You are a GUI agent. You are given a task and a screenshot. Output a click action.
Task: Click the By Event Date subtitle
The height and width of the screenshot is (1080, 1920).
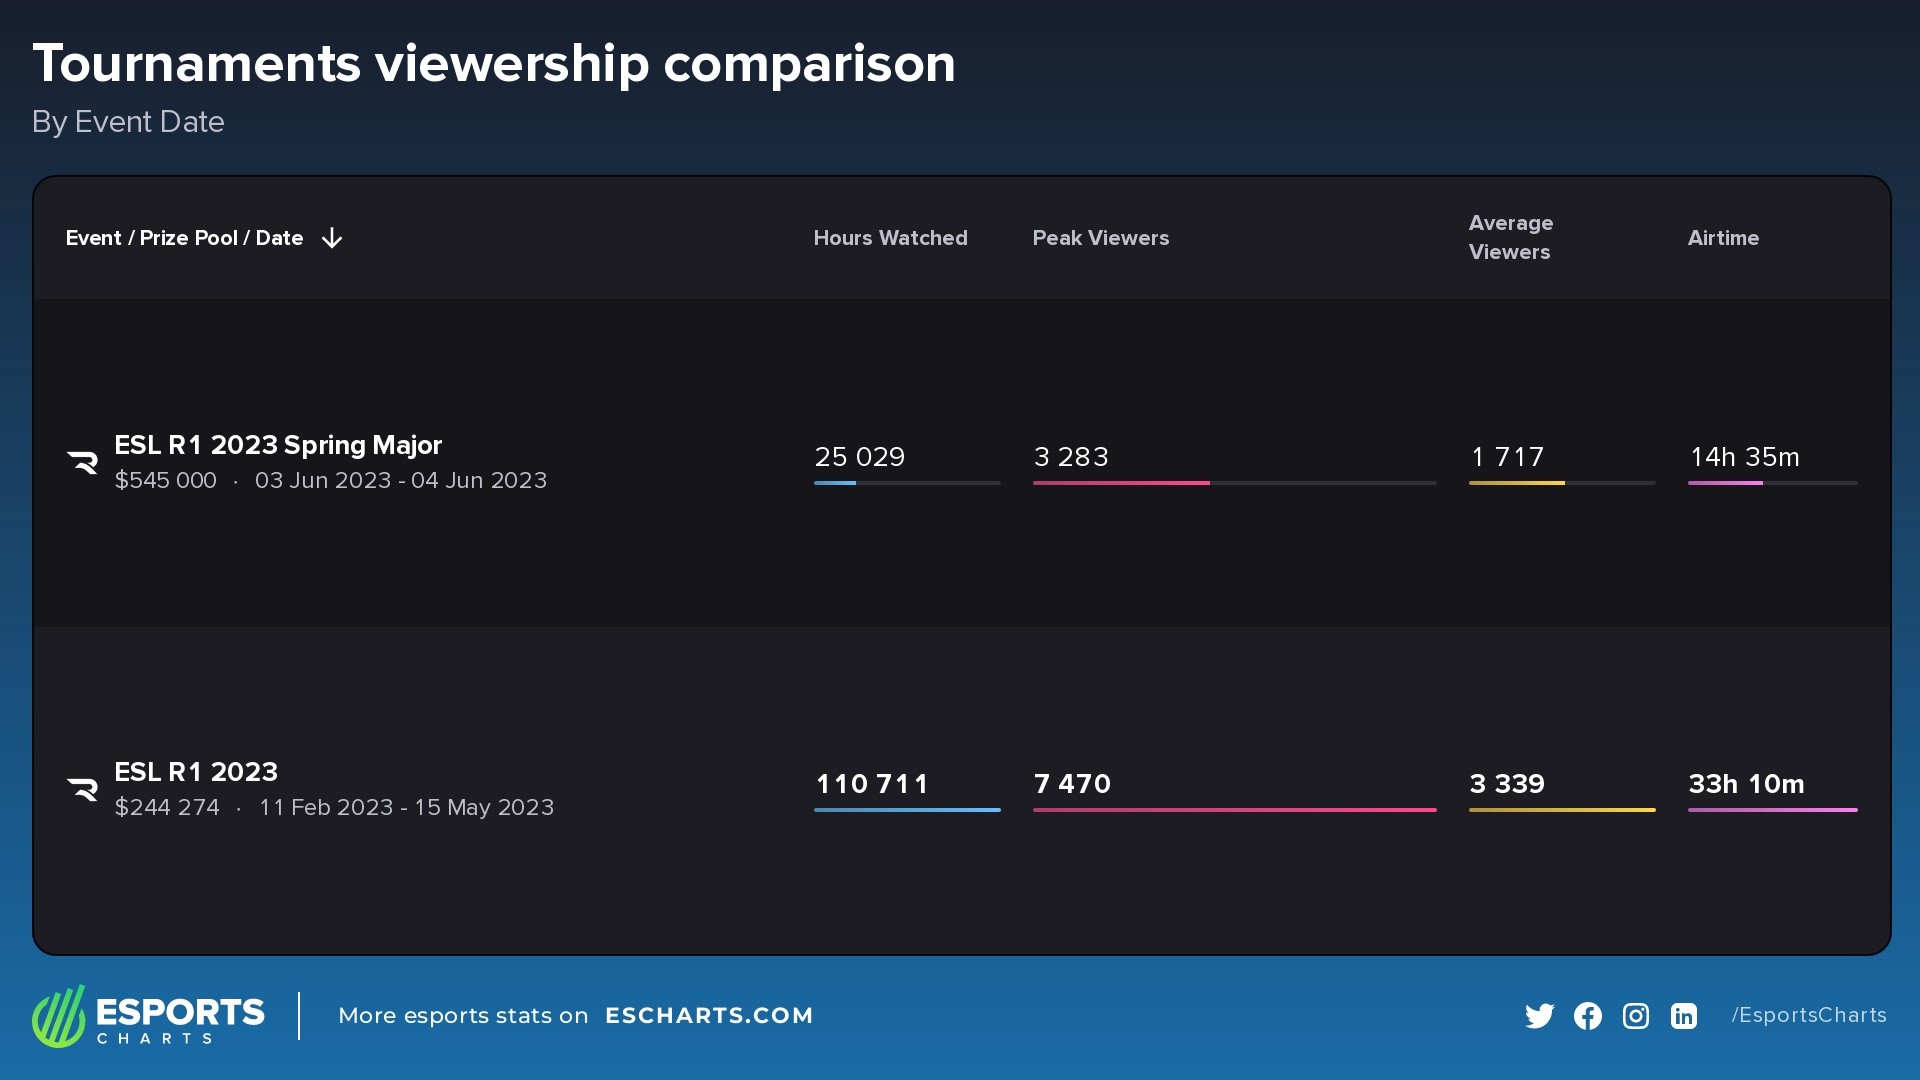(128, 122)
